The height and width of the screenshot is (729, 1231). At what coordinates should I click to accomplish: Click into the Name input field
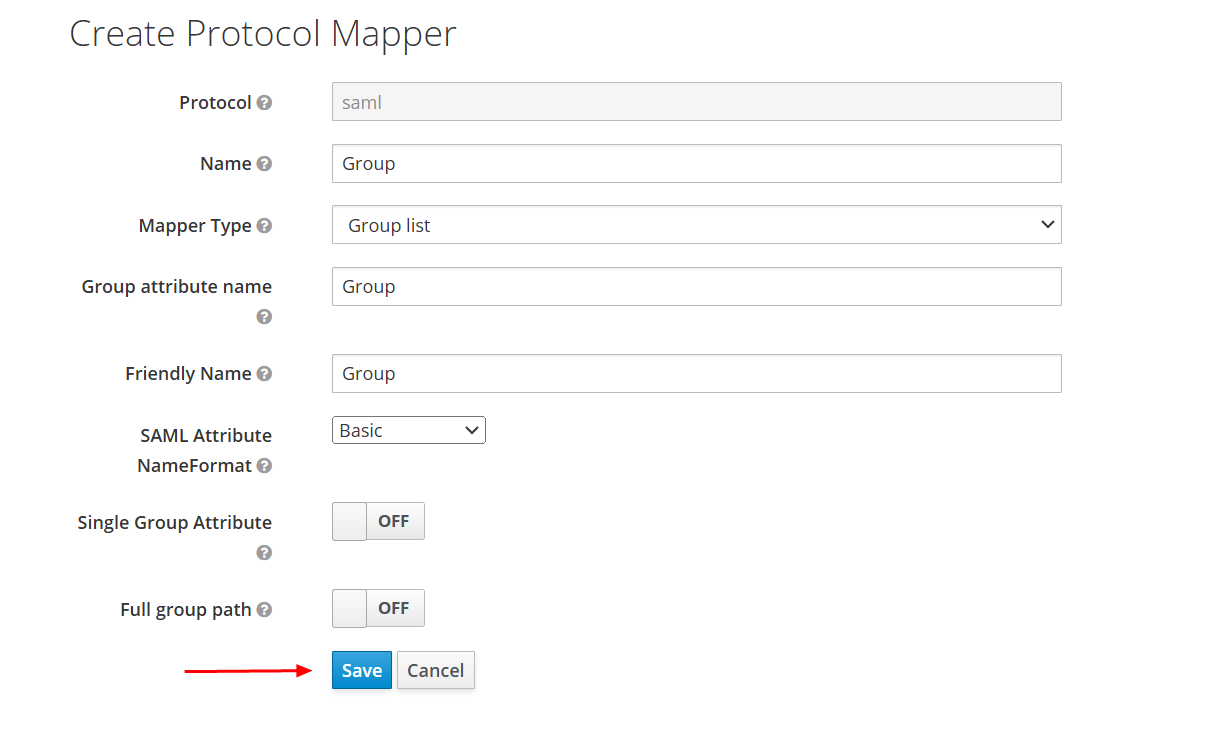pos(696,164)
